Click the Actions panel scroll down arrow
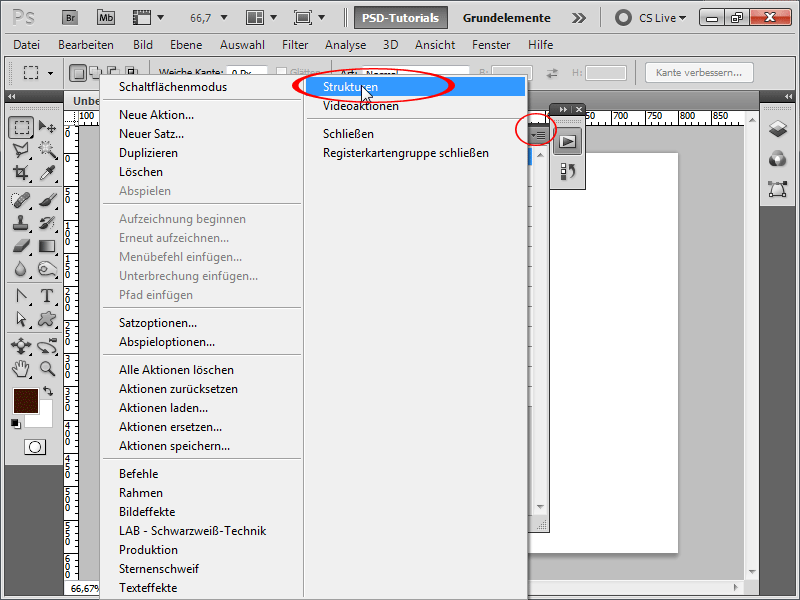Screen dimensions: 800x600 (x=540, y=507)
